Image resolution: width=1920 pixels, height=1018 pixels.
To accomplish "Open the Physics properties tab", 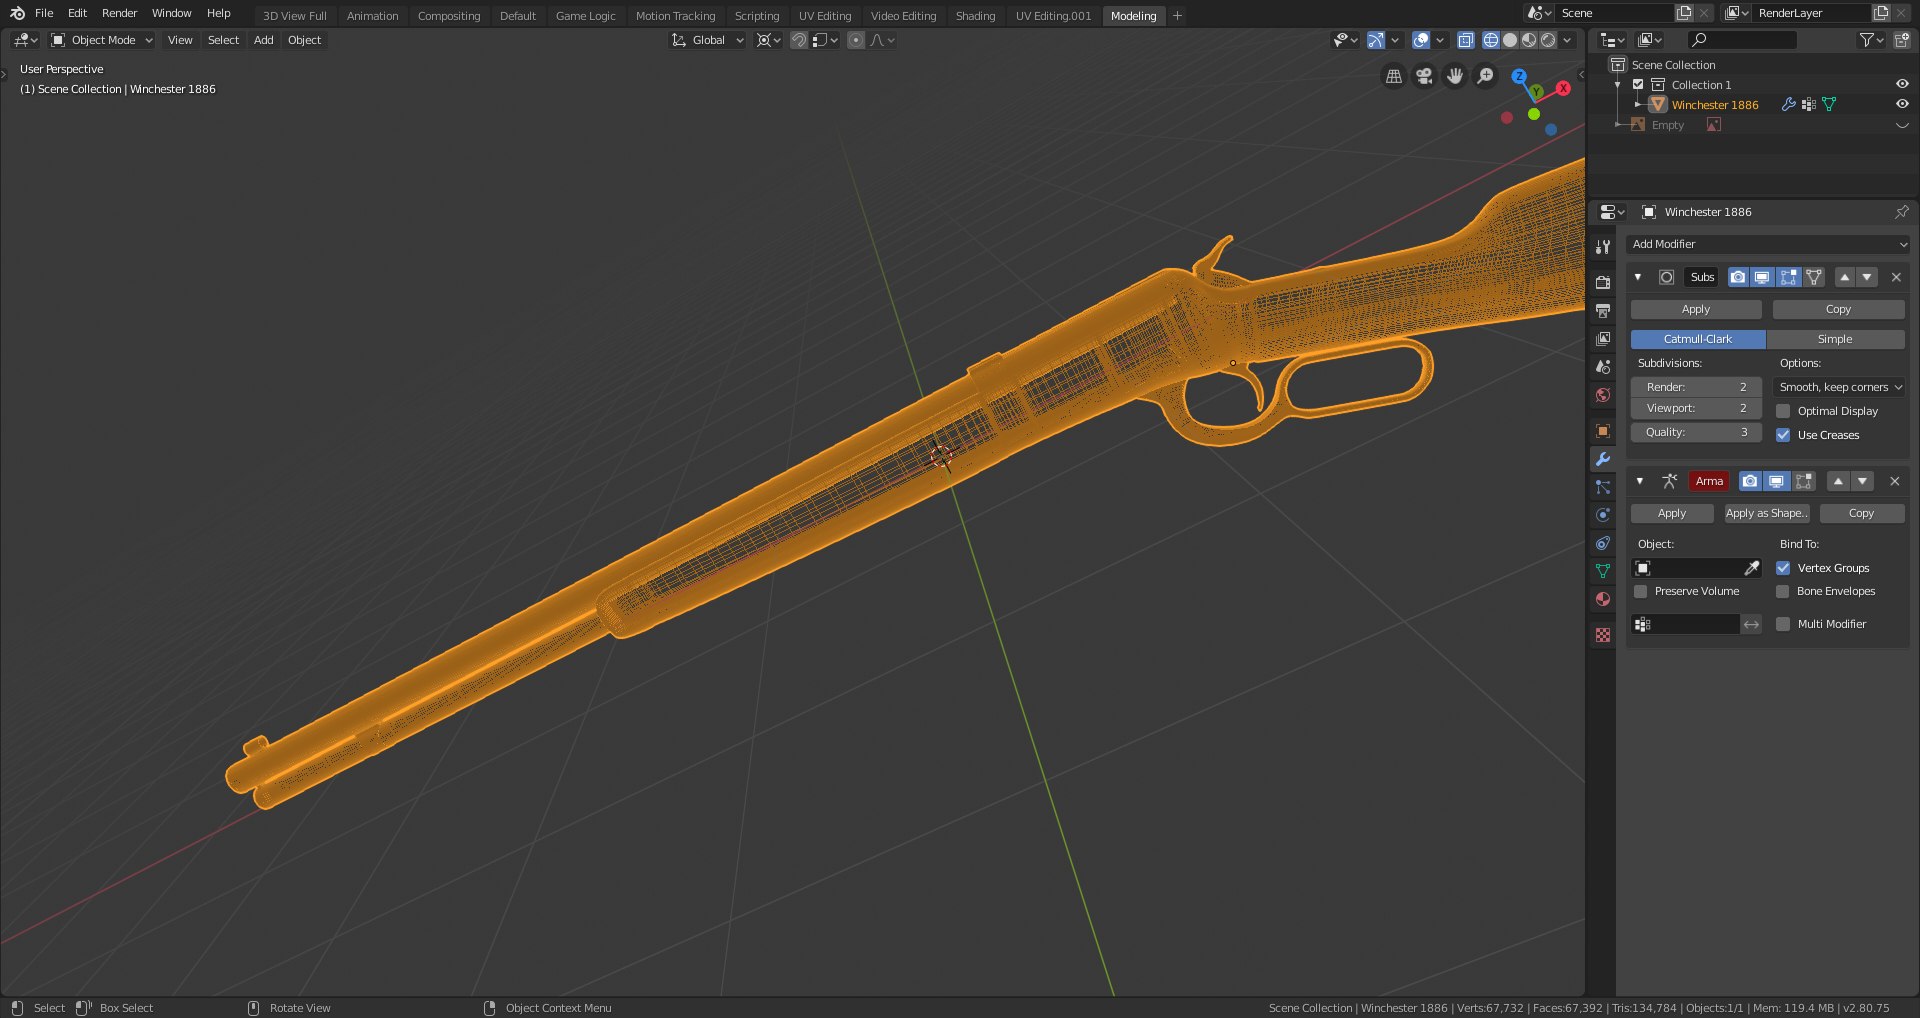I will [1603, 515].
